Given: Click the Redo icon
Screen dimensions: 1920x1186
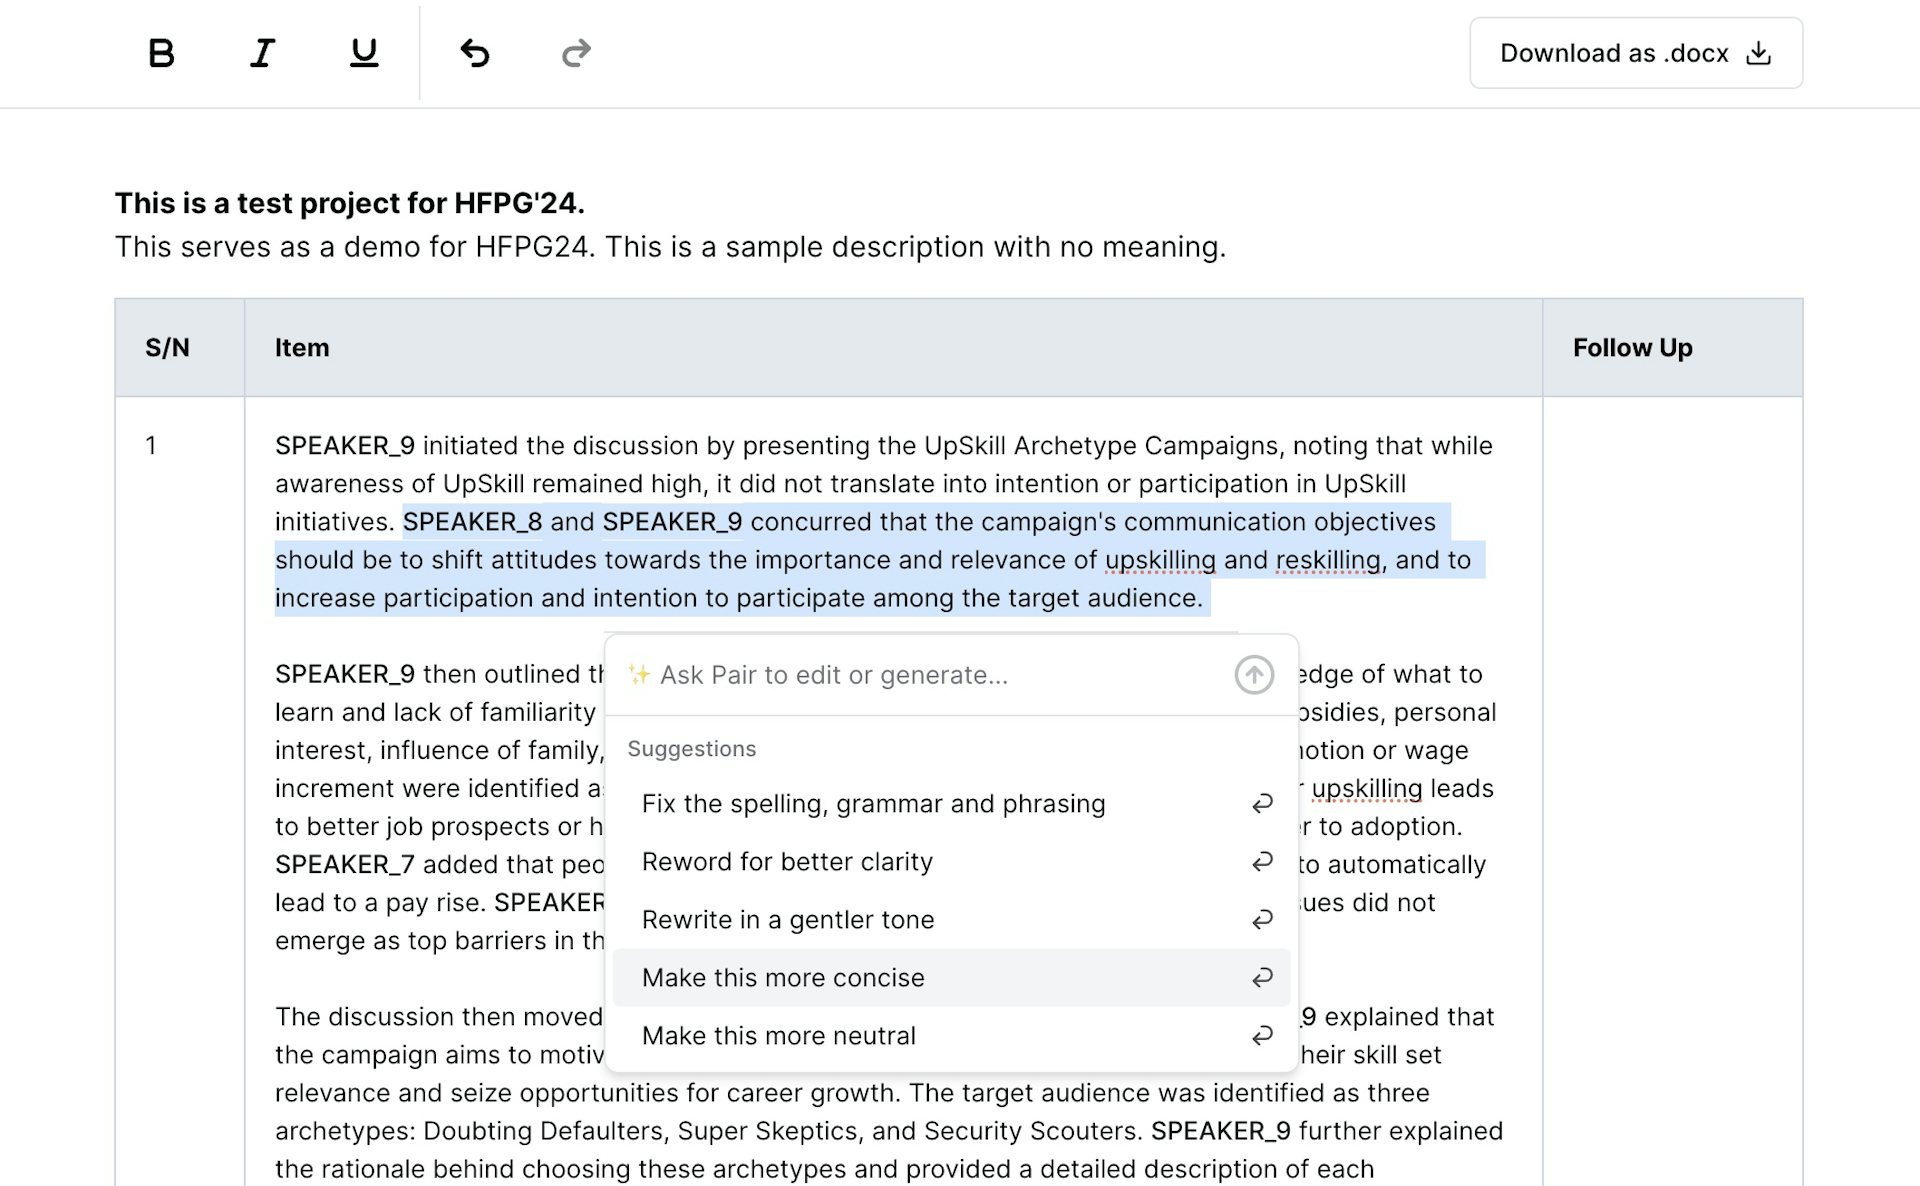Looking at the screenshot, I should (x=576, y=53).
